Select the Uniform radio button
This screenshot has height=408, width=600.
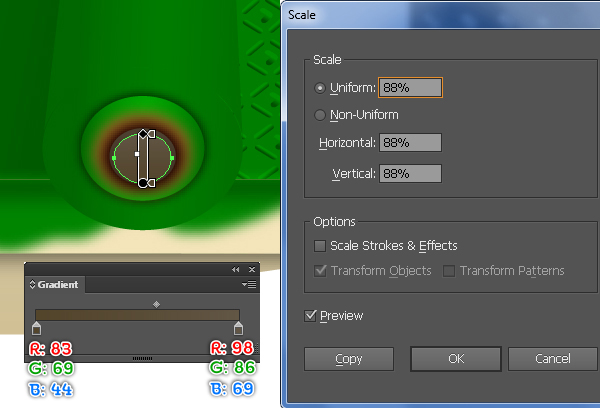click(320, 88)
